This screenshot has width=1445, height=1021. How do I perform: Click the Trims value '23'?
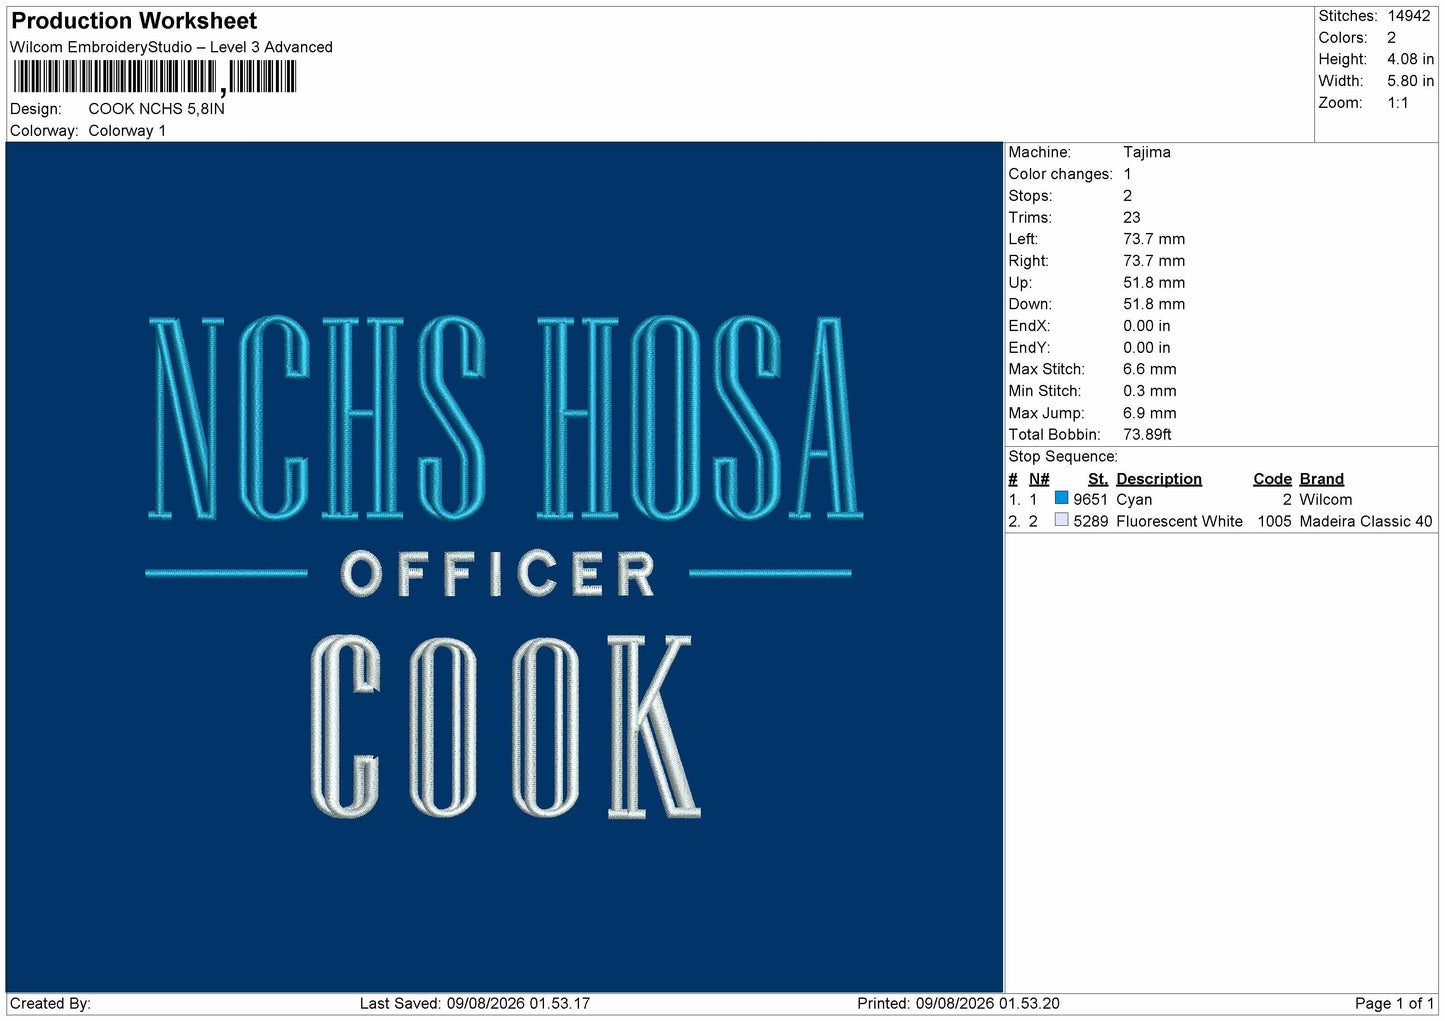tap(1131, 217)
